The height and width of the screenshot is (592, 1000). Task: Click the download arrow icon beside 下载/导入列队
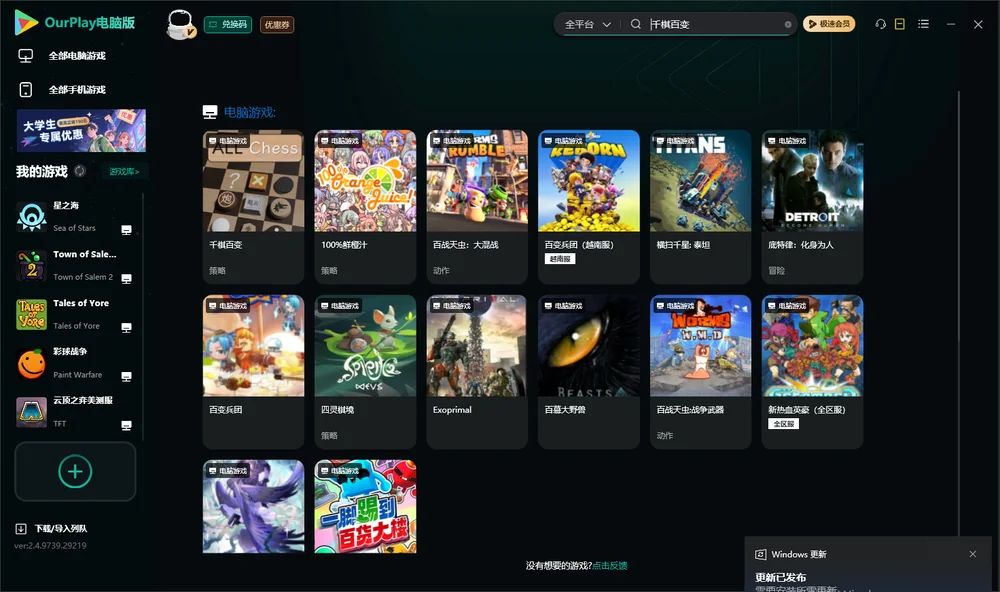[20, 528]
